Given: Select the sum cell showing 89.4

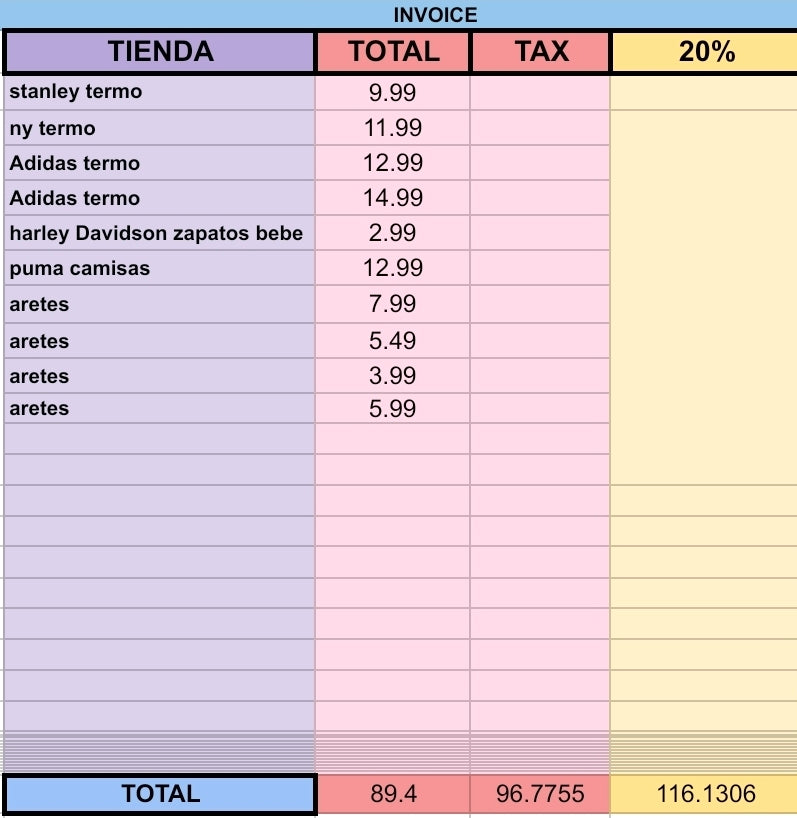Looking at the screenshot, I should click(x=393, y=793).
